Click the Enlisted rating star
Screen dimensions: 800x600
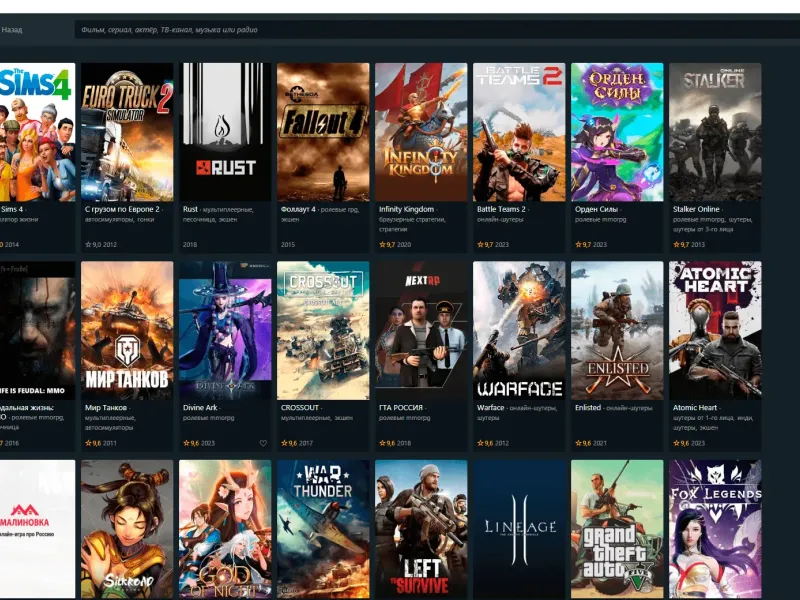(578, 443)
